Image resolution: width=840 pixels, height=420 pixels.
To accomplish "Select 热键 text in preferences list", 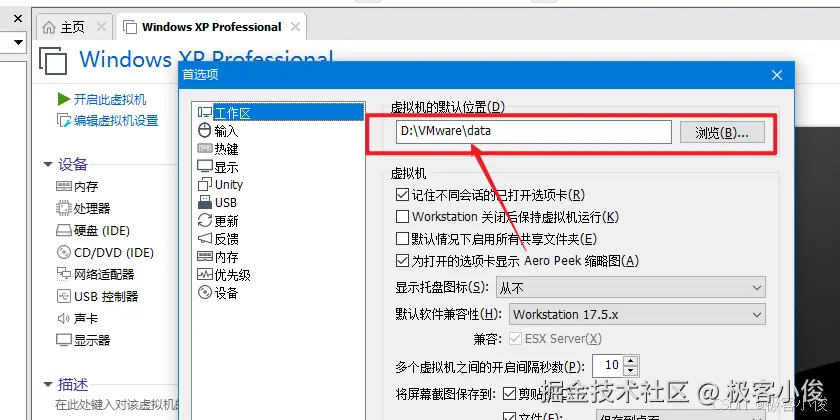I will click(x=227, y=149).
